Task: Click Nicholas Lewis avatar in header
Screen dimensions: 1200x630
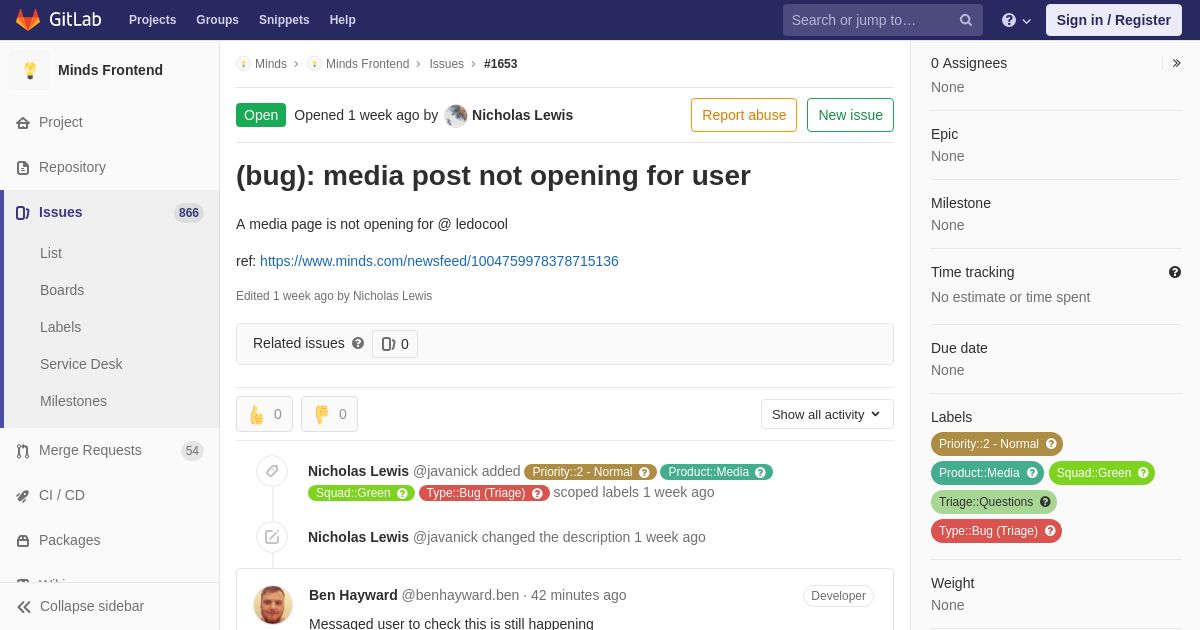Action: [x=456, y=115]
